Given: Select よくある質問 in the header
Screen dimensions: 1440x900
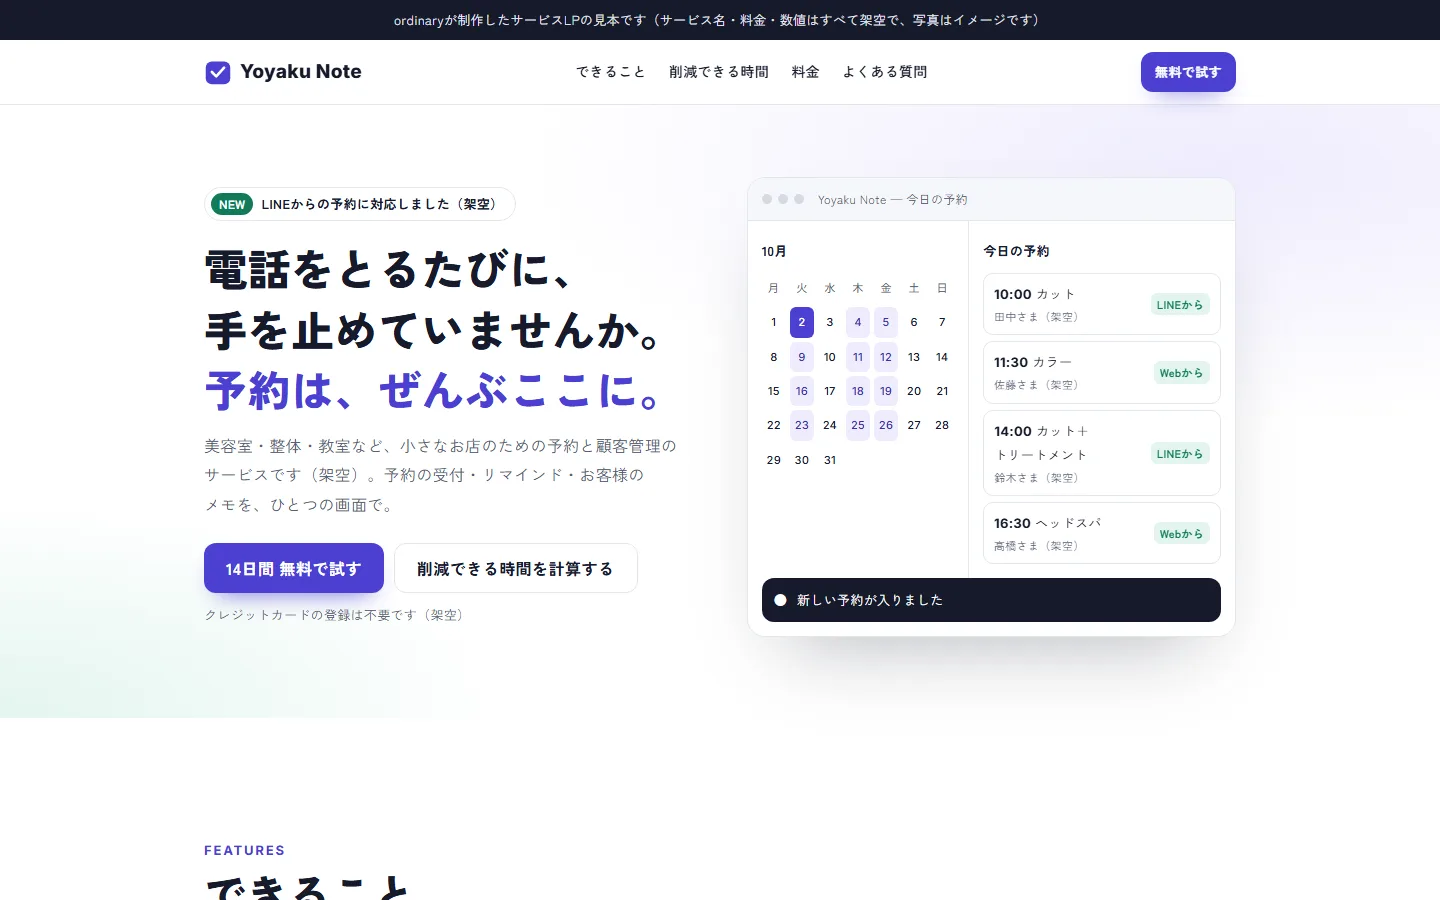Looking at the screenshot, I should coord(885,72).
